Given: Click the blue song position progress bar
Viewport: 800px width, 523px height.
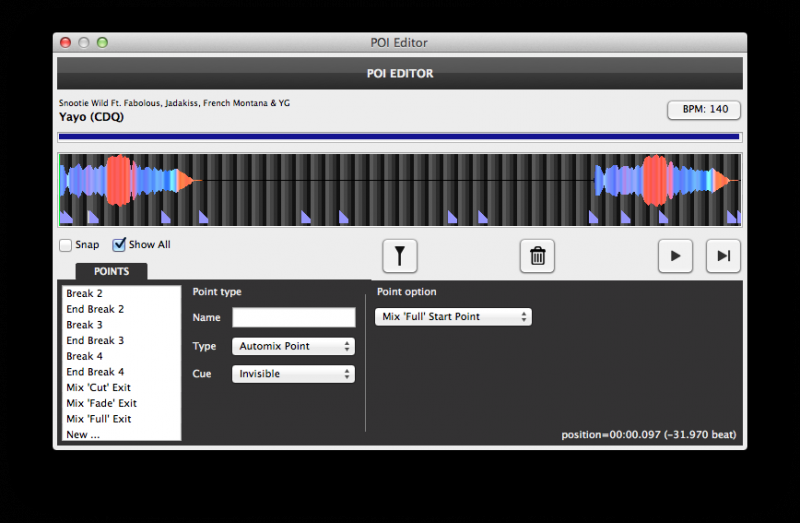Looking at the screenshot, I should pyautogui.click(x=399, y=137).
